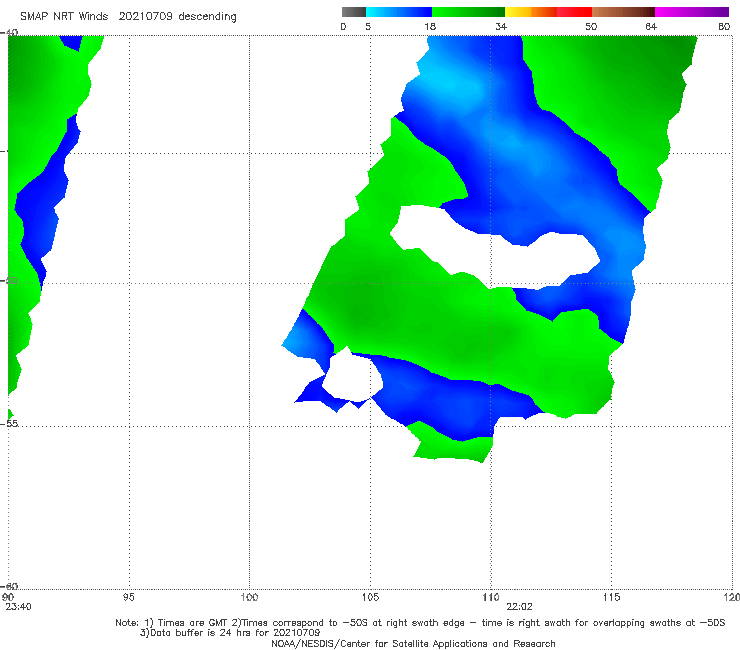Click the red segment of the wind colorbar

pyautogui.click(x=574, y=12)
